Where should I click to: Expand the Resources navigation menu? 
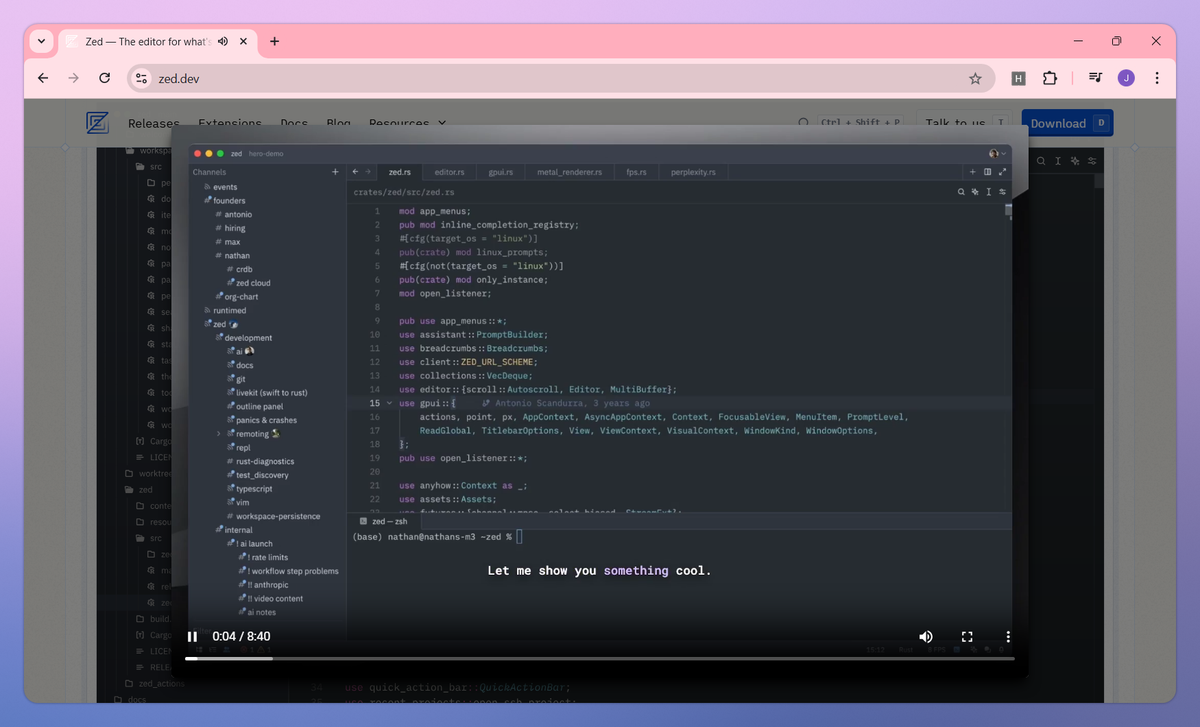(x=407, y=124)
